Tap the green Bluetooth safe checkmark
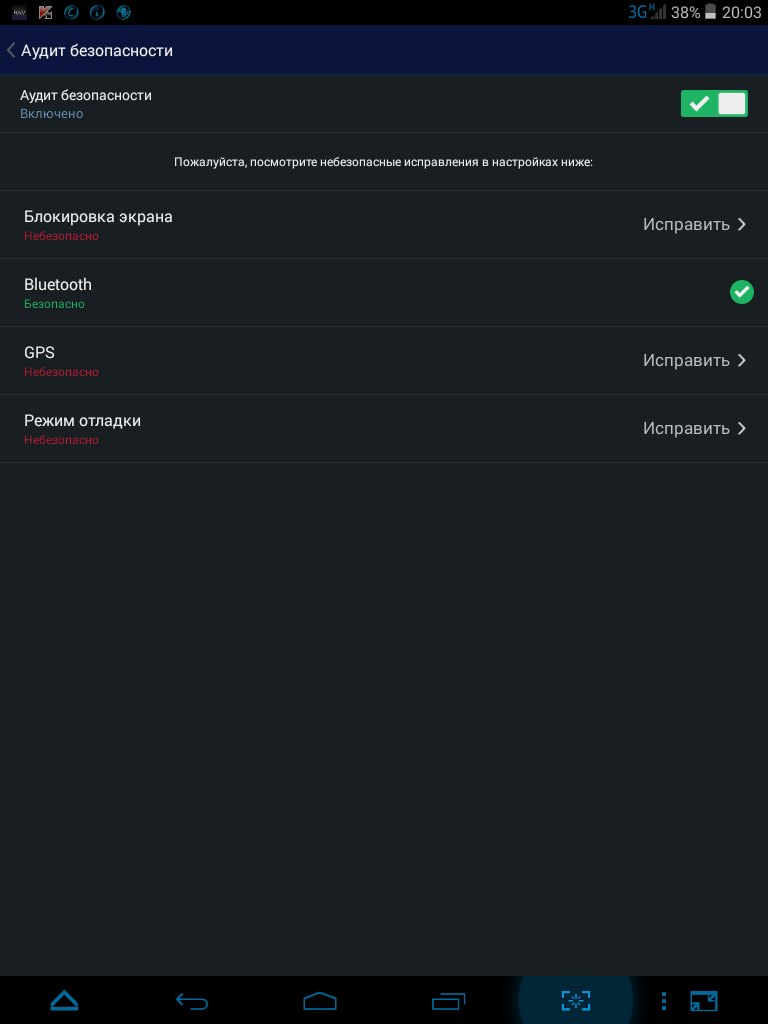768x1024 pixels. [741, 292]
